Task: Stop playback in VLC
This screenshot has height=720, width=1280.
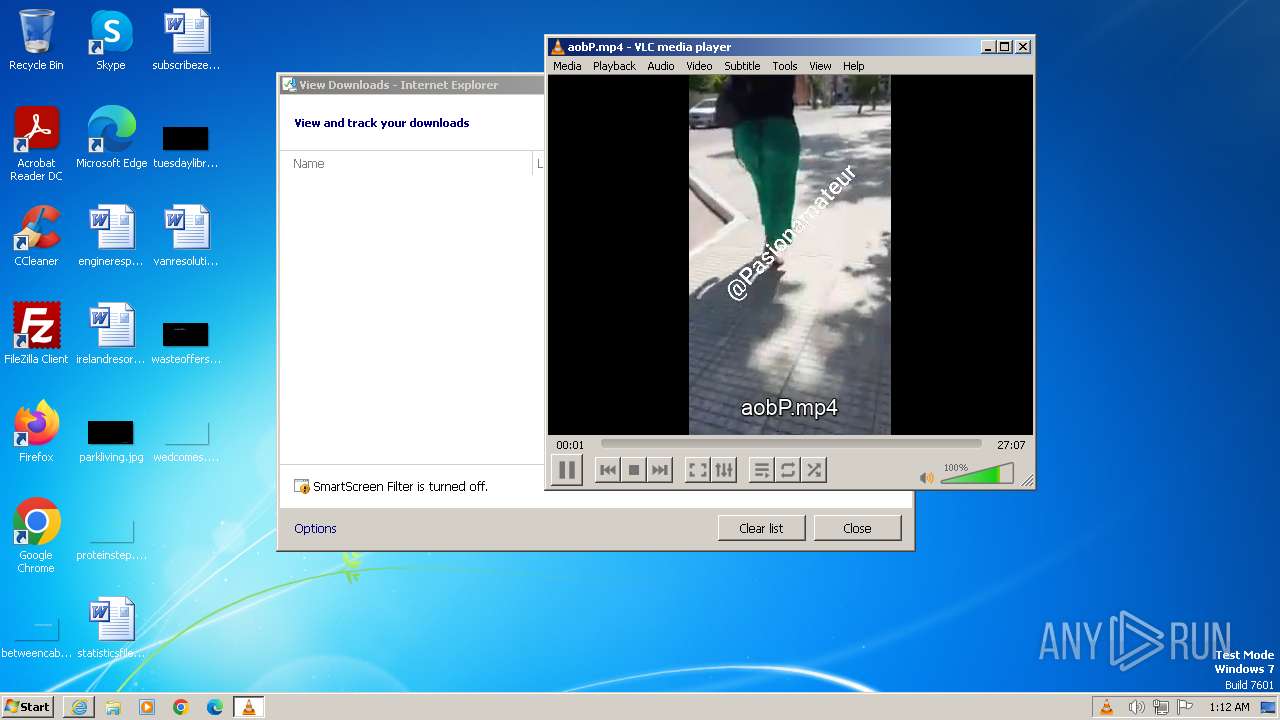Action: point(633,470)
